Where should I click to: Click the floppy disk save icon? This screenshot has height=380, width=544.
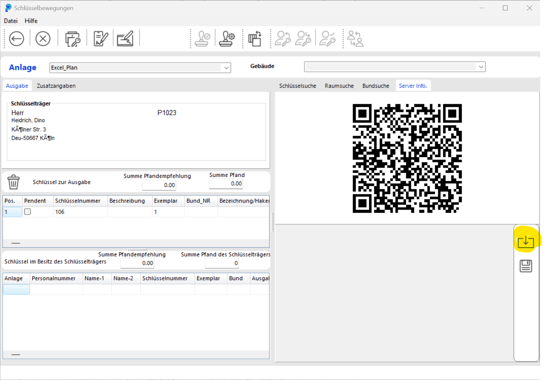click(x=526, y=266)
